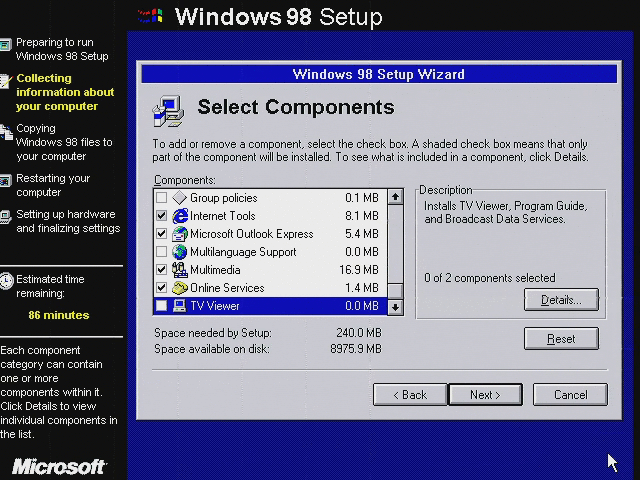The height and width of the screenshot is (480, 640).
Task: Click the Select Components computer icon
Action: tap(168, 111)
